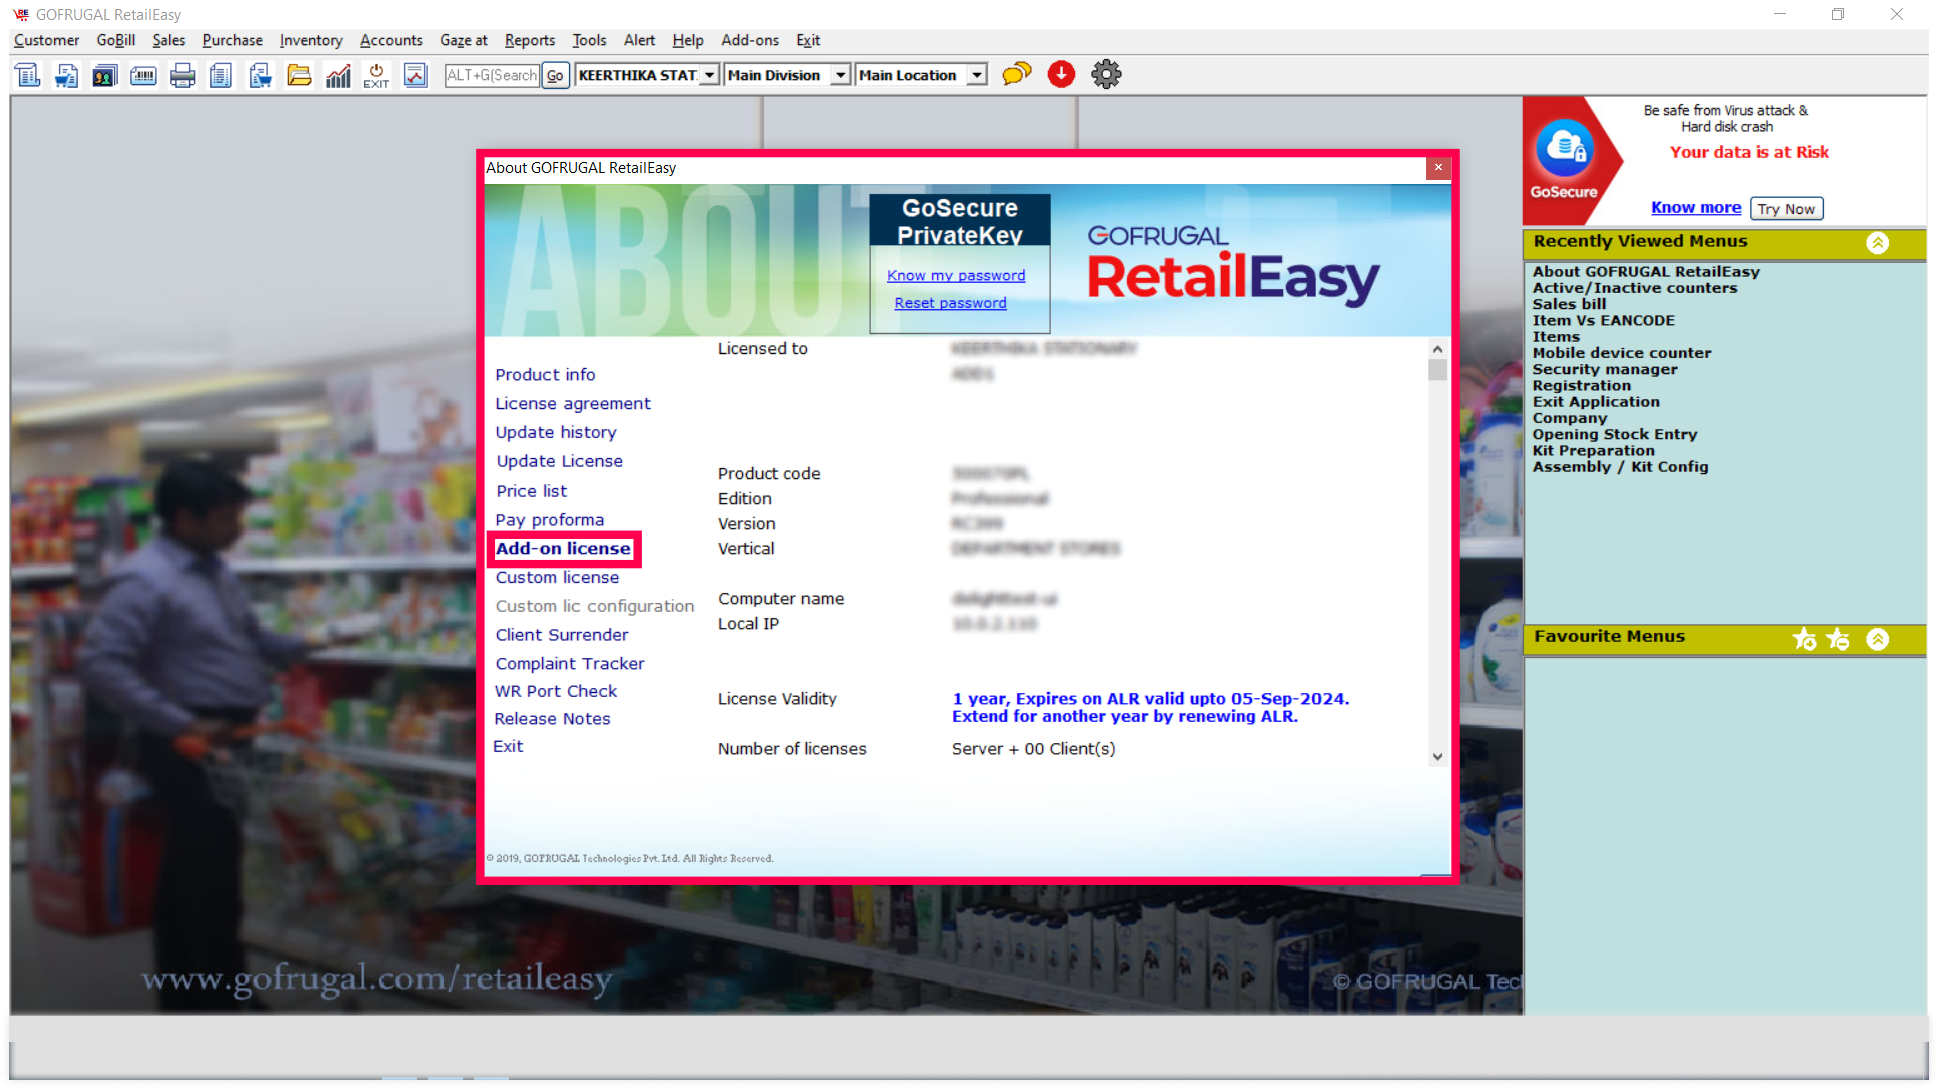Viewport: 1938px width, 1089px height.
Task: Click the printer icon in toolbar
Action: (182, 75)
